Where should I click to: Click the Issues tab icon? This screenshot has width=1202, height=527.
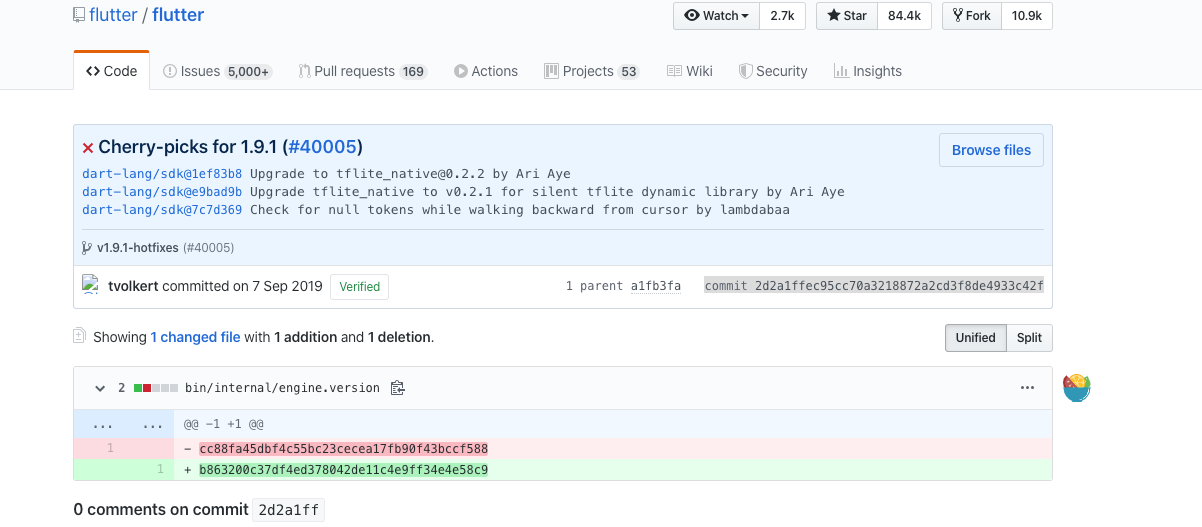click(x=170, y=71)
